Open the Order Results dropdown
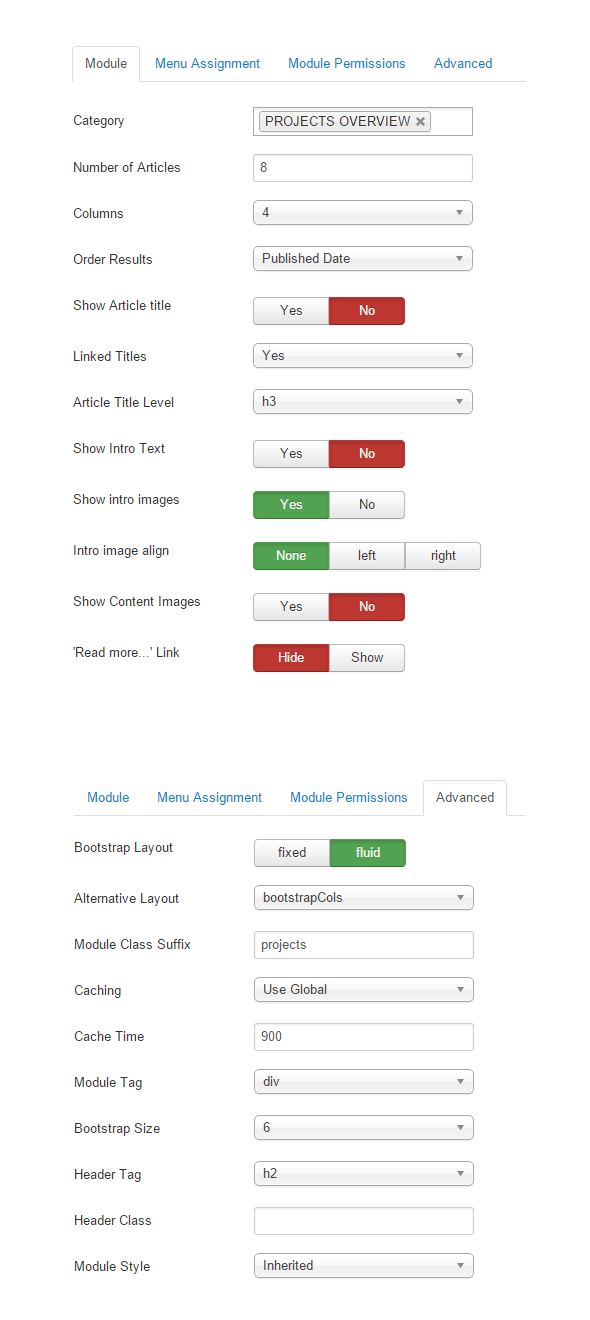The width and height of the screenshot is (590, 1320). click(x=363, y=258)
